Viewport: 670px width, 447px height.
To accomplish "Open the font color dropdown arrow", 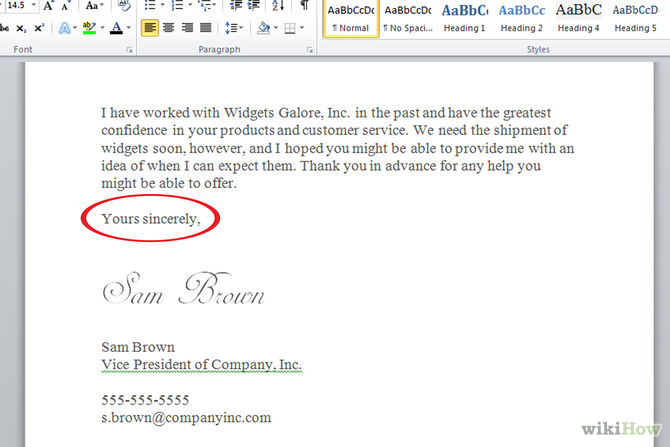I will [129, 28].
